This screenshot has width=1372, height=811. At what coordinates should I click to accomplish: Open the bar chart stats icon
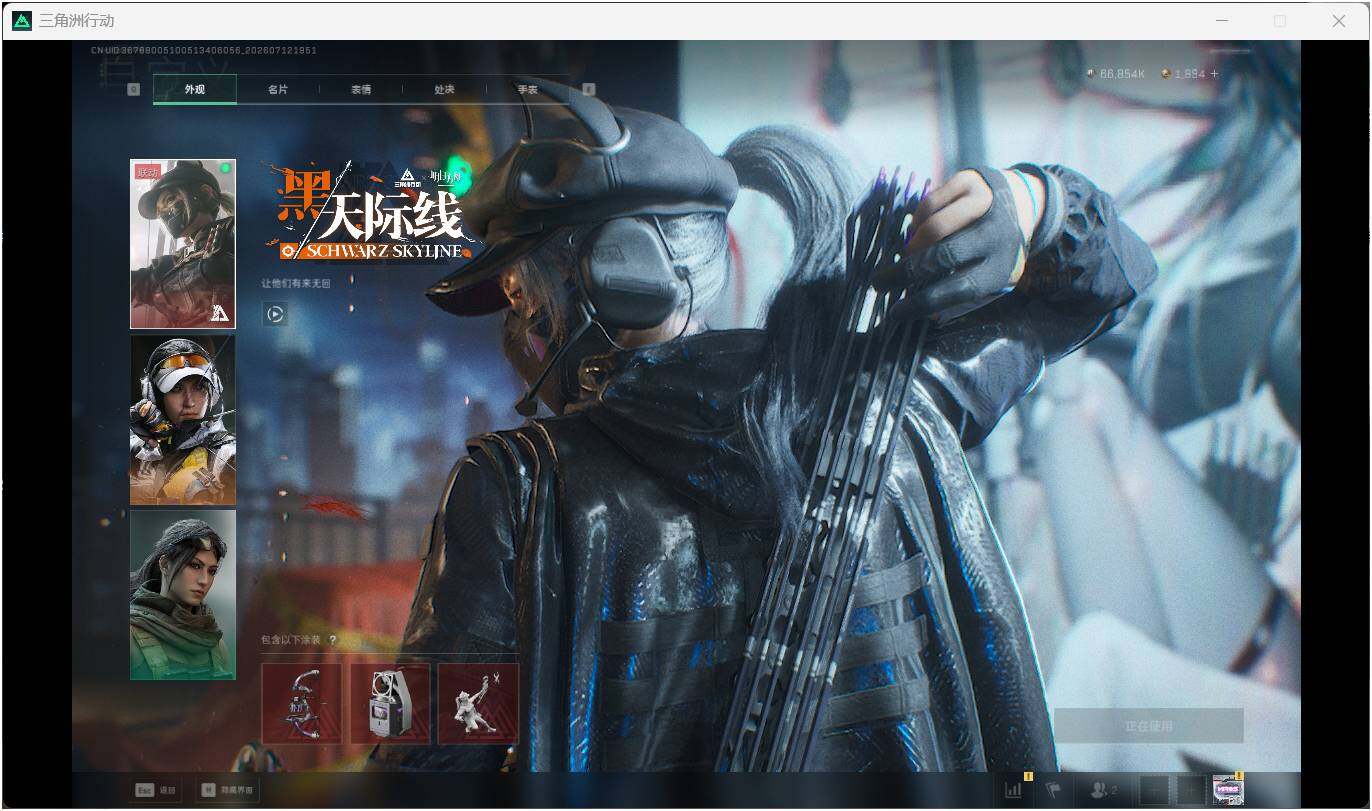[x=1014, y=789]
